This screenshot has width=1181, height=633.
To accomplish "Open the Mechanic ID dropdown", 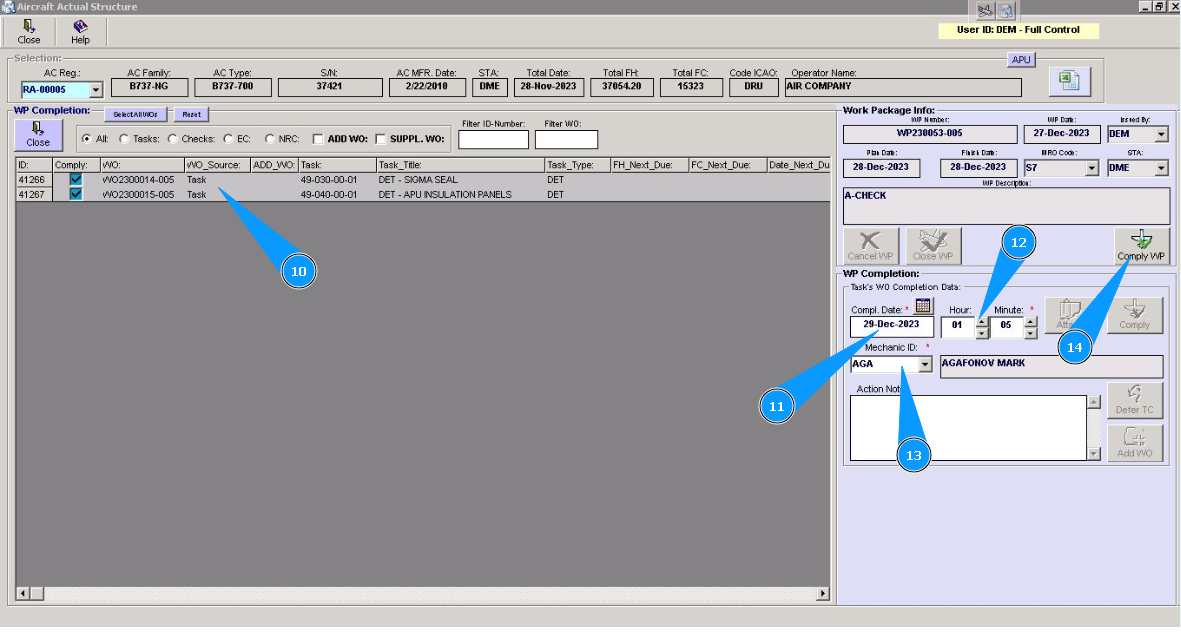I will pos(925,364).
